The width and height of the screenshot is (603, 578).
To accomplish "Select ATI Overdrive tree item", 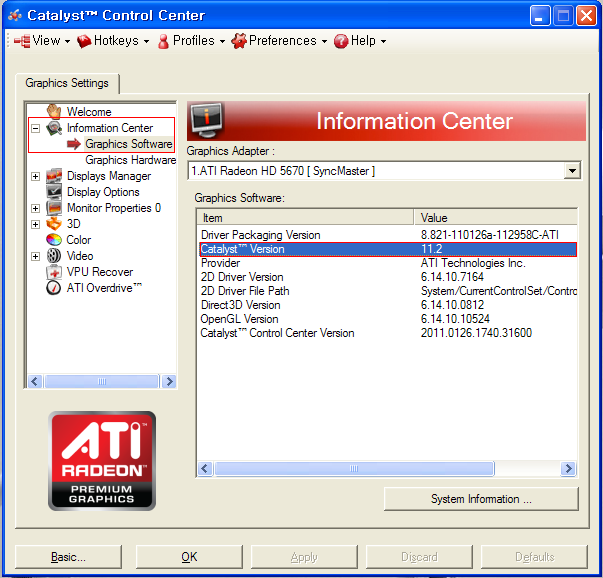I will point(104,288).
